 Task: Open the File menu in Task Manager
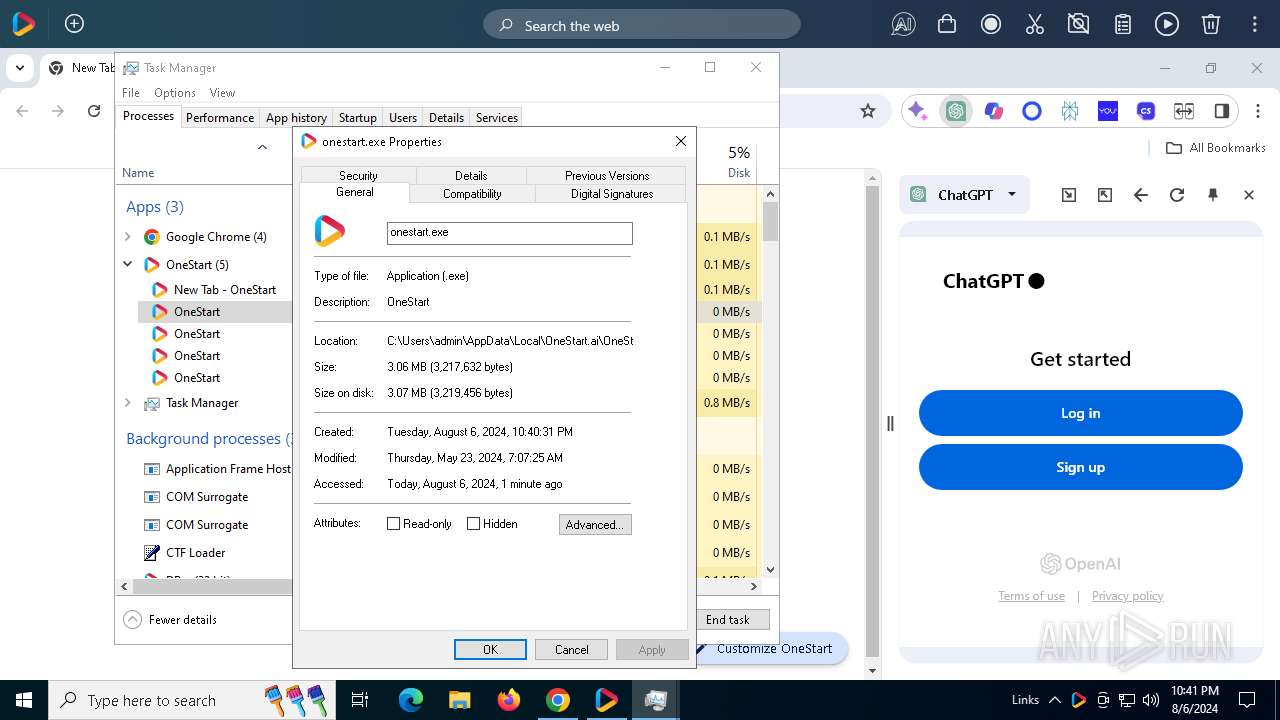coord(131,92)
